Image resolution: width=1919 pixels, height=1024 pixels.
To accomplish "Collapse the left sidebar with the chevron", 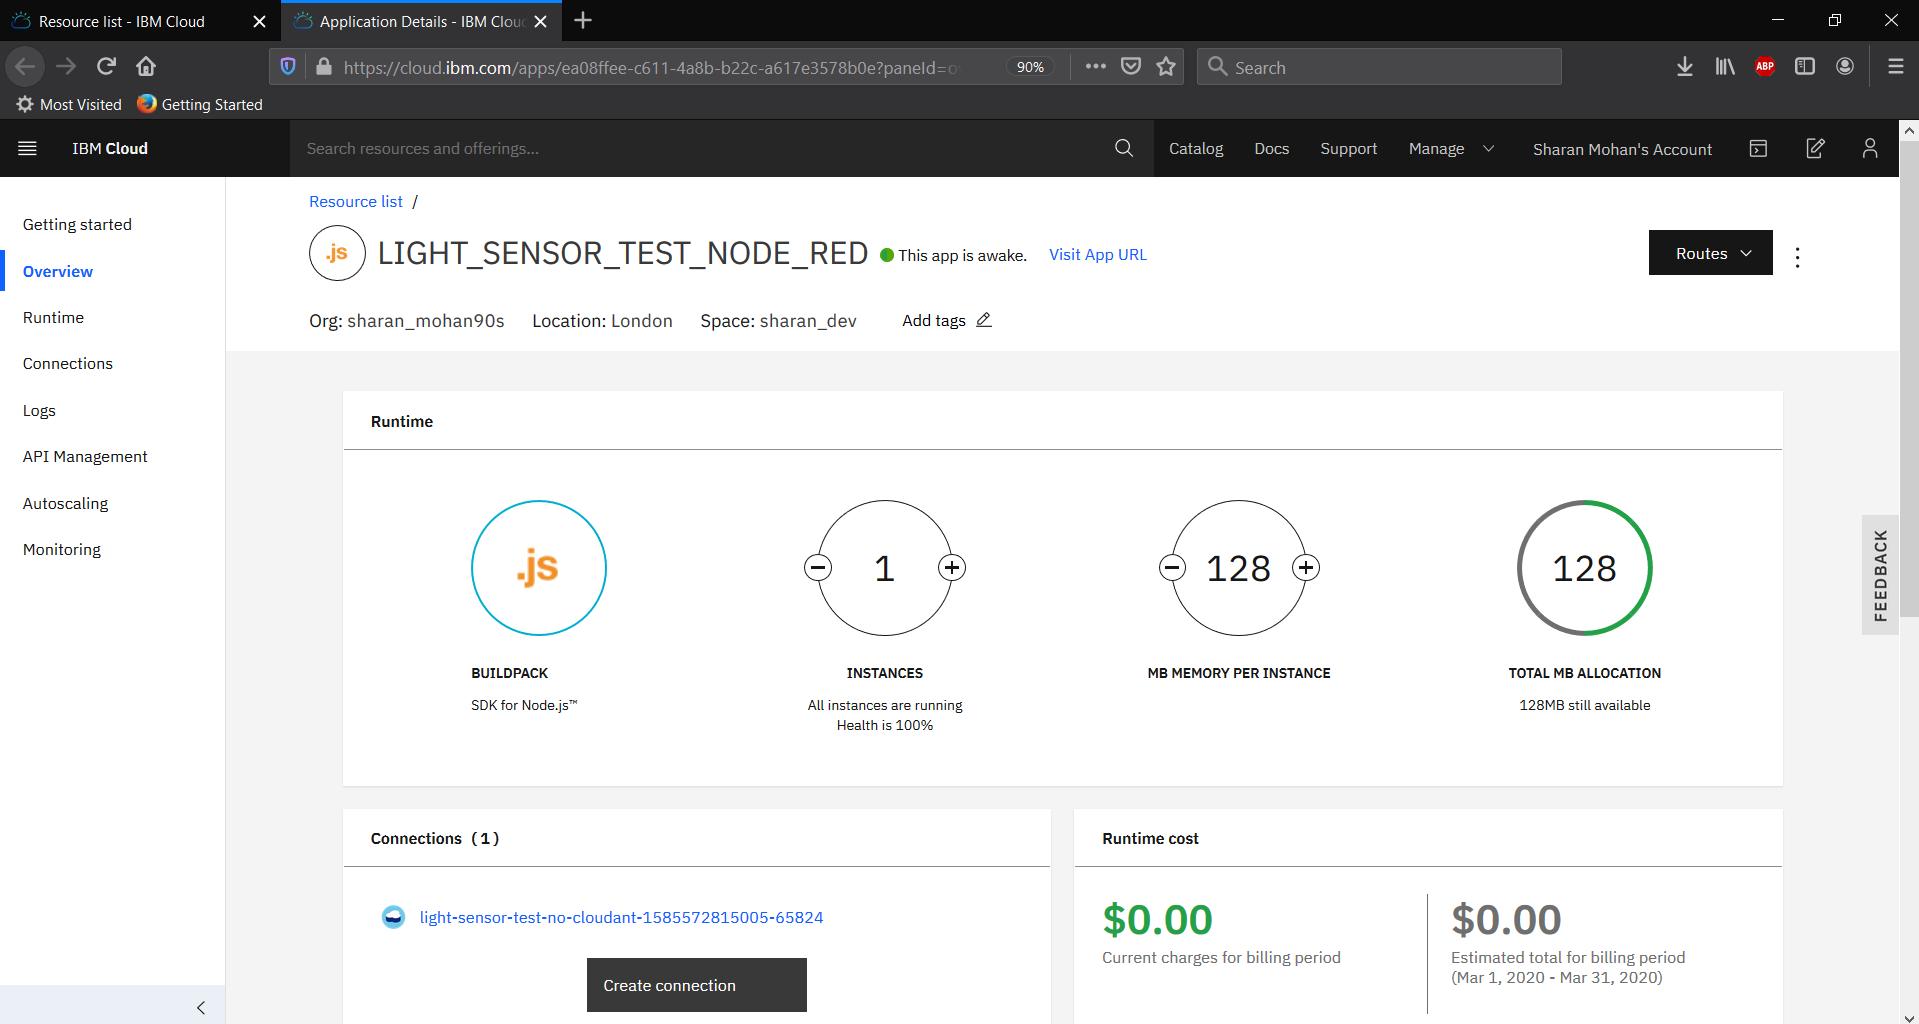I will (200, 1006).
